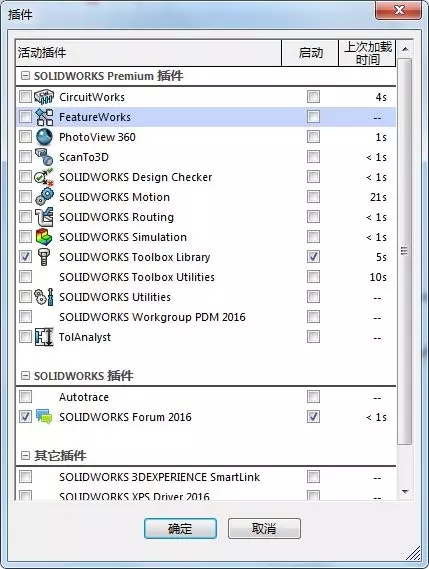The height and width of the screenshot is (569, 429).
Task: Collapse 其它插件 group
Action: pyautogui.click(x=25, y=455)
